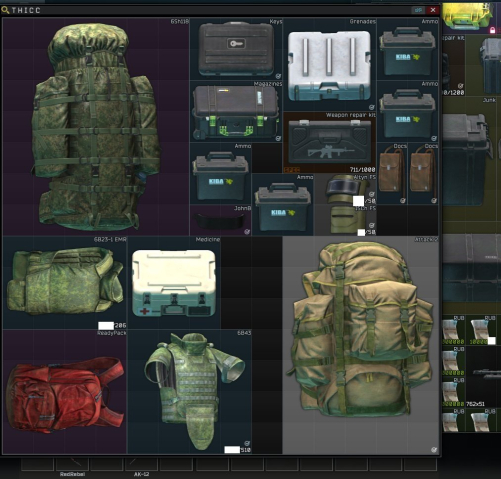The image size is (501, 479).
Task: Click the pink lock icon on the yellow case
Action: click(x=492, y=30)
